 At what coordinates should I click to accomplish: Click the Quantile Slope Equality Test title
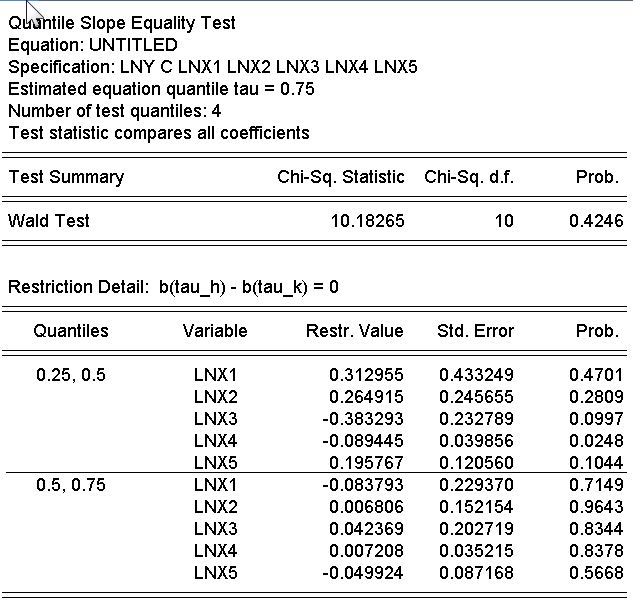tap(122, 22)
